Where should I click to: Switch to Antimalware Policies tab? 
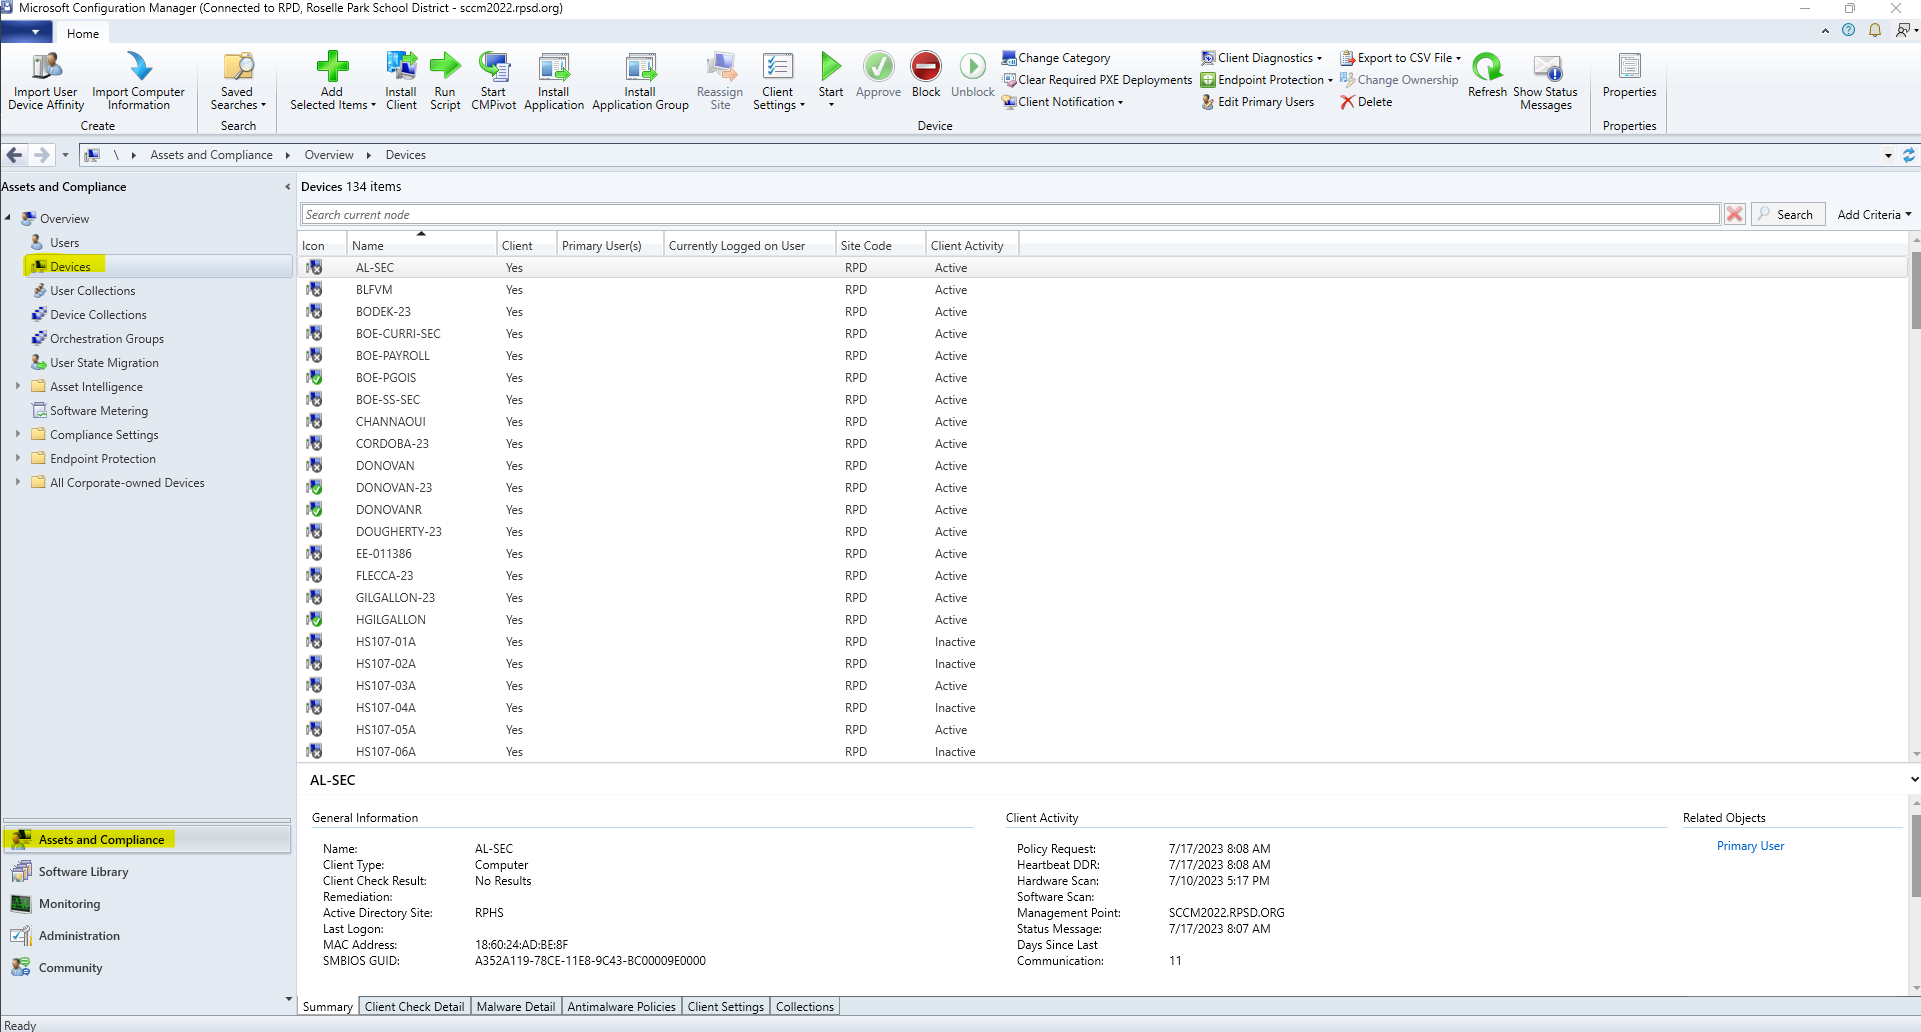tap(622, 1007)
